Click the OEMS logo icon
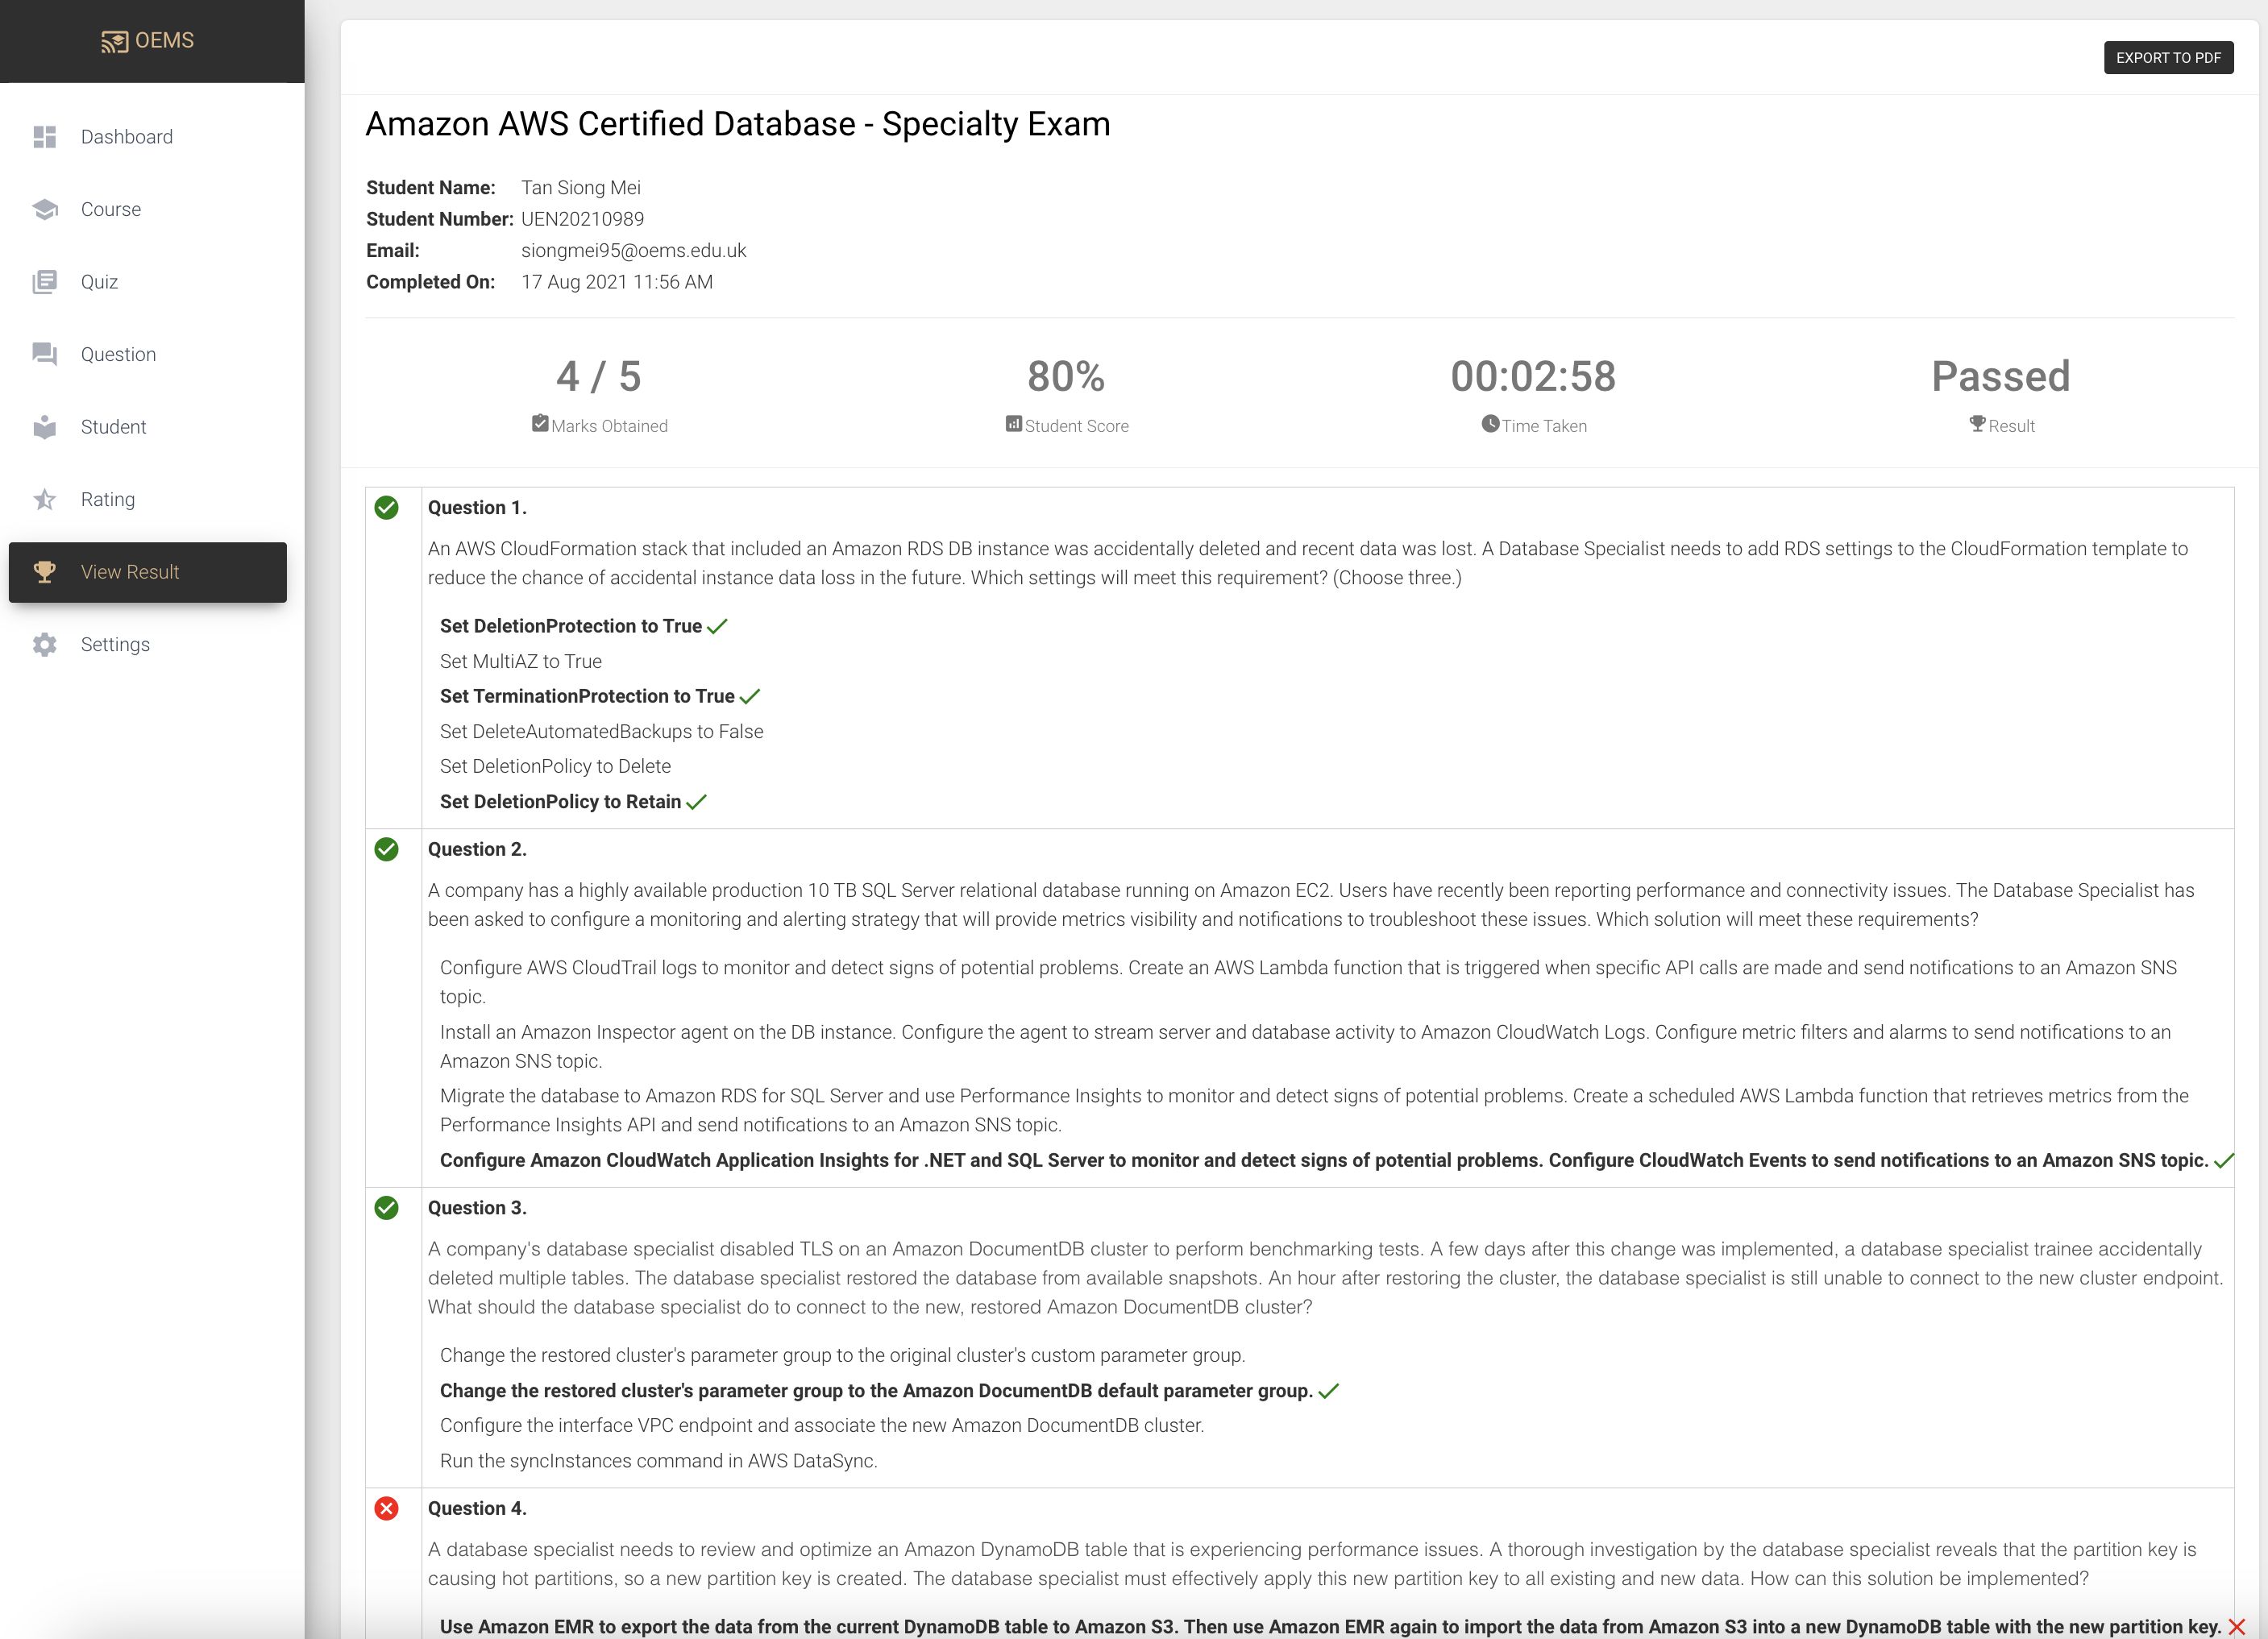Image resolution: width=2268 pixels, height=1639 pixels. pos(114,41)
